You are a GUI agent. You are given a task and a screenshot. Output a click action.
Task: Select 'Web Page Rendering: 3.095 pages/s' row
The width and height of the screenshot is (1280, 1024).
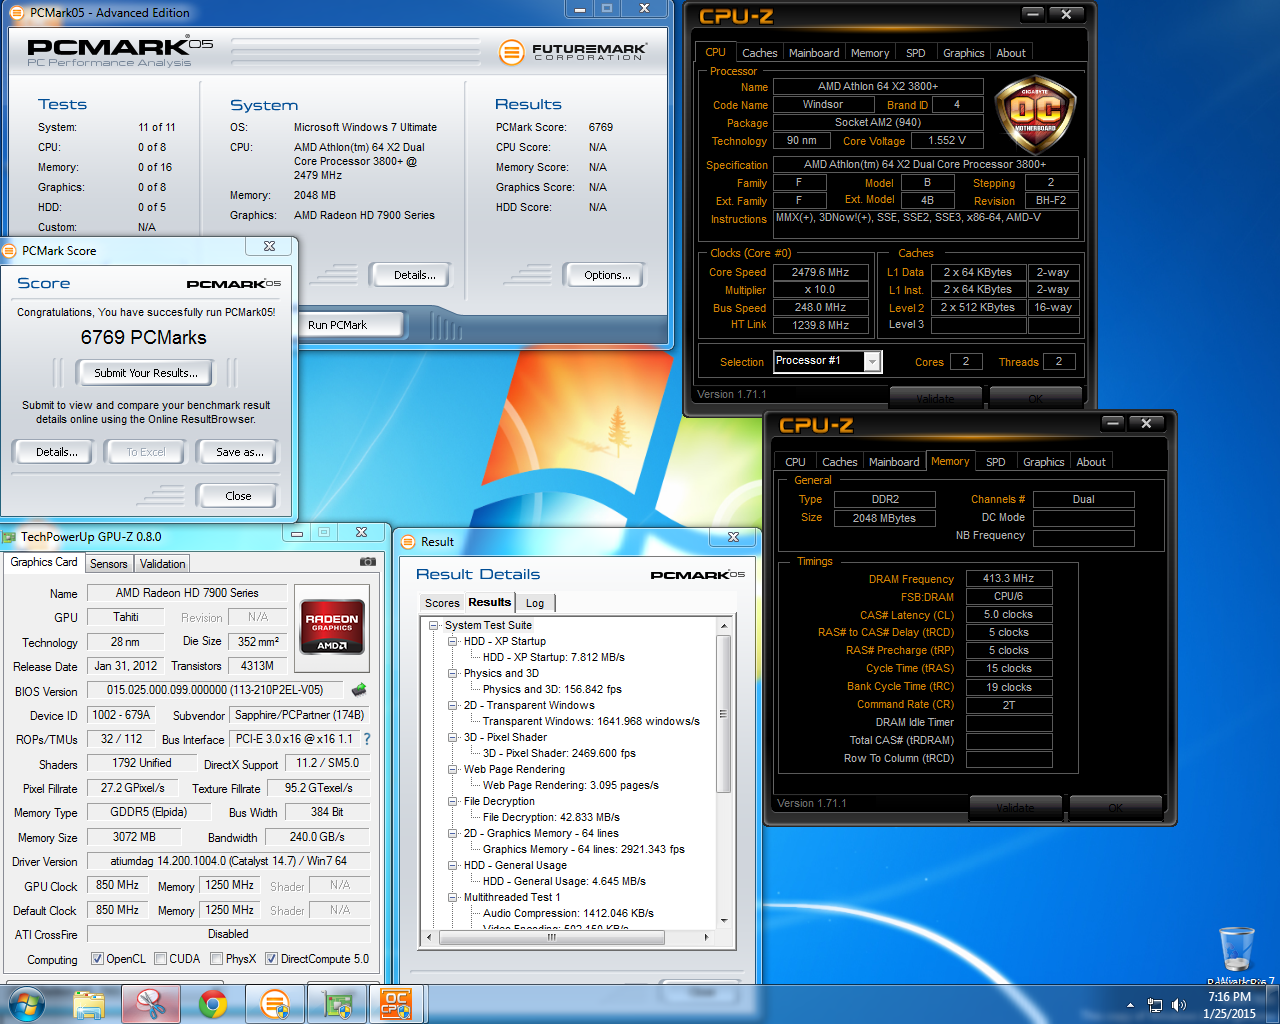(571, 785)
